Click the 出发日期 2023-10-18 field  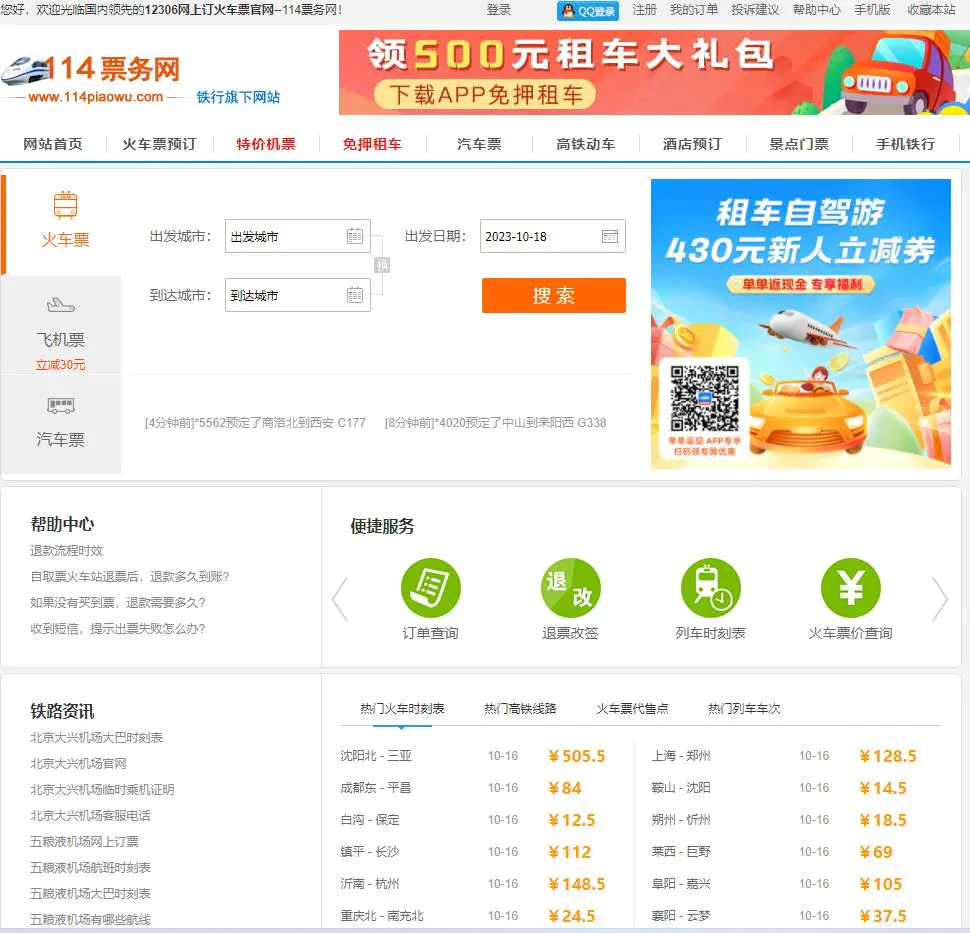pyautogui.click(x=552, y=236)
